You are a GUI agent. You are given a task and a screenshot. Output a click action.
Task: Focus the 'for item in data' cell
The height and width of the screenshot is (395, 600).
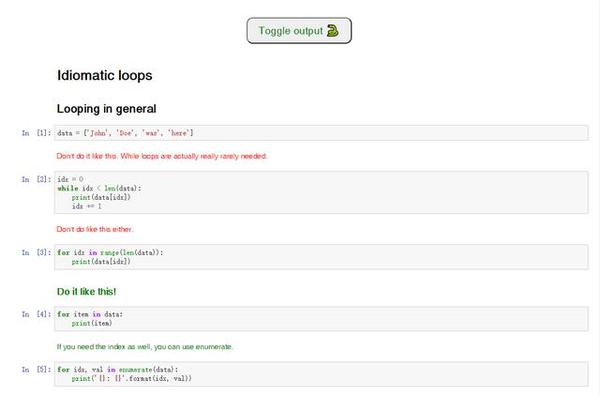pyautogui.click(x=321, y=318)
